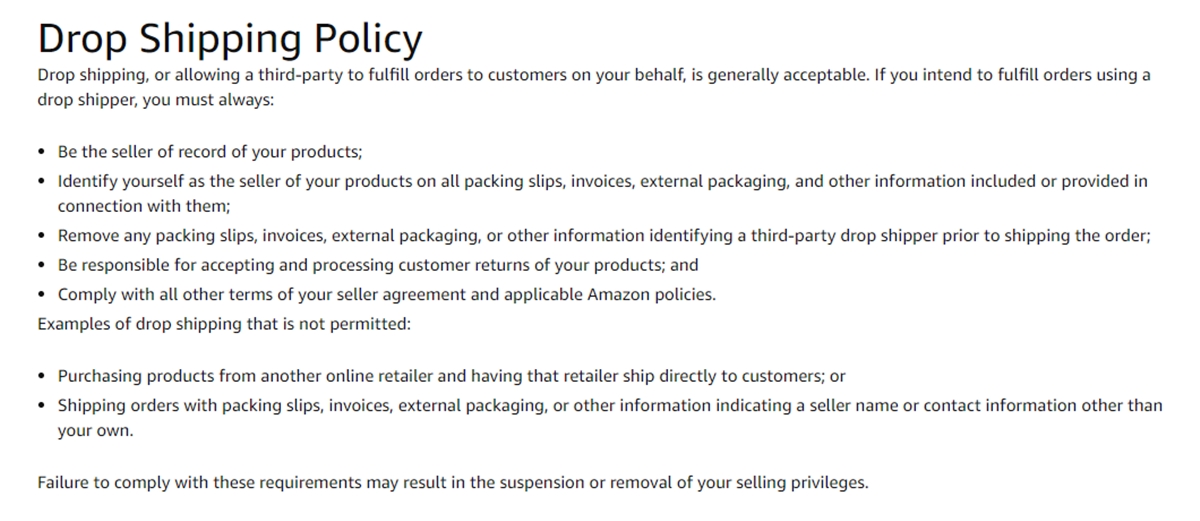Click 'Remove any packing slips' bullet
Viewport: 1200px width, 521px height.
604,237
